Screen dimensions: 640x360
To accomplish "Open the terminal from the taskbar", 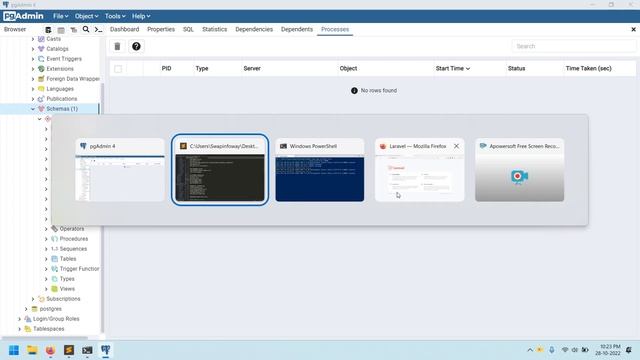I will 87,350.
